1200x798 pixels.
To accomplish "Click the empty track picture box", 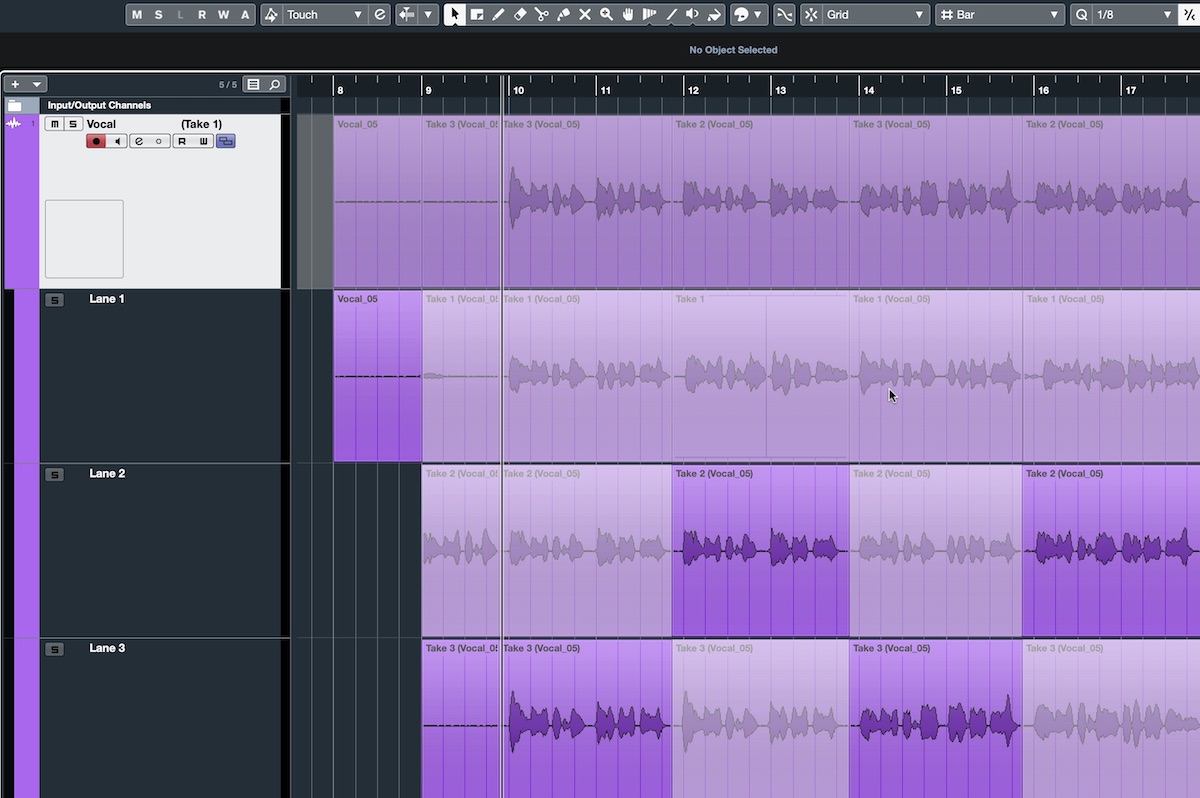I will click(84, 239).
